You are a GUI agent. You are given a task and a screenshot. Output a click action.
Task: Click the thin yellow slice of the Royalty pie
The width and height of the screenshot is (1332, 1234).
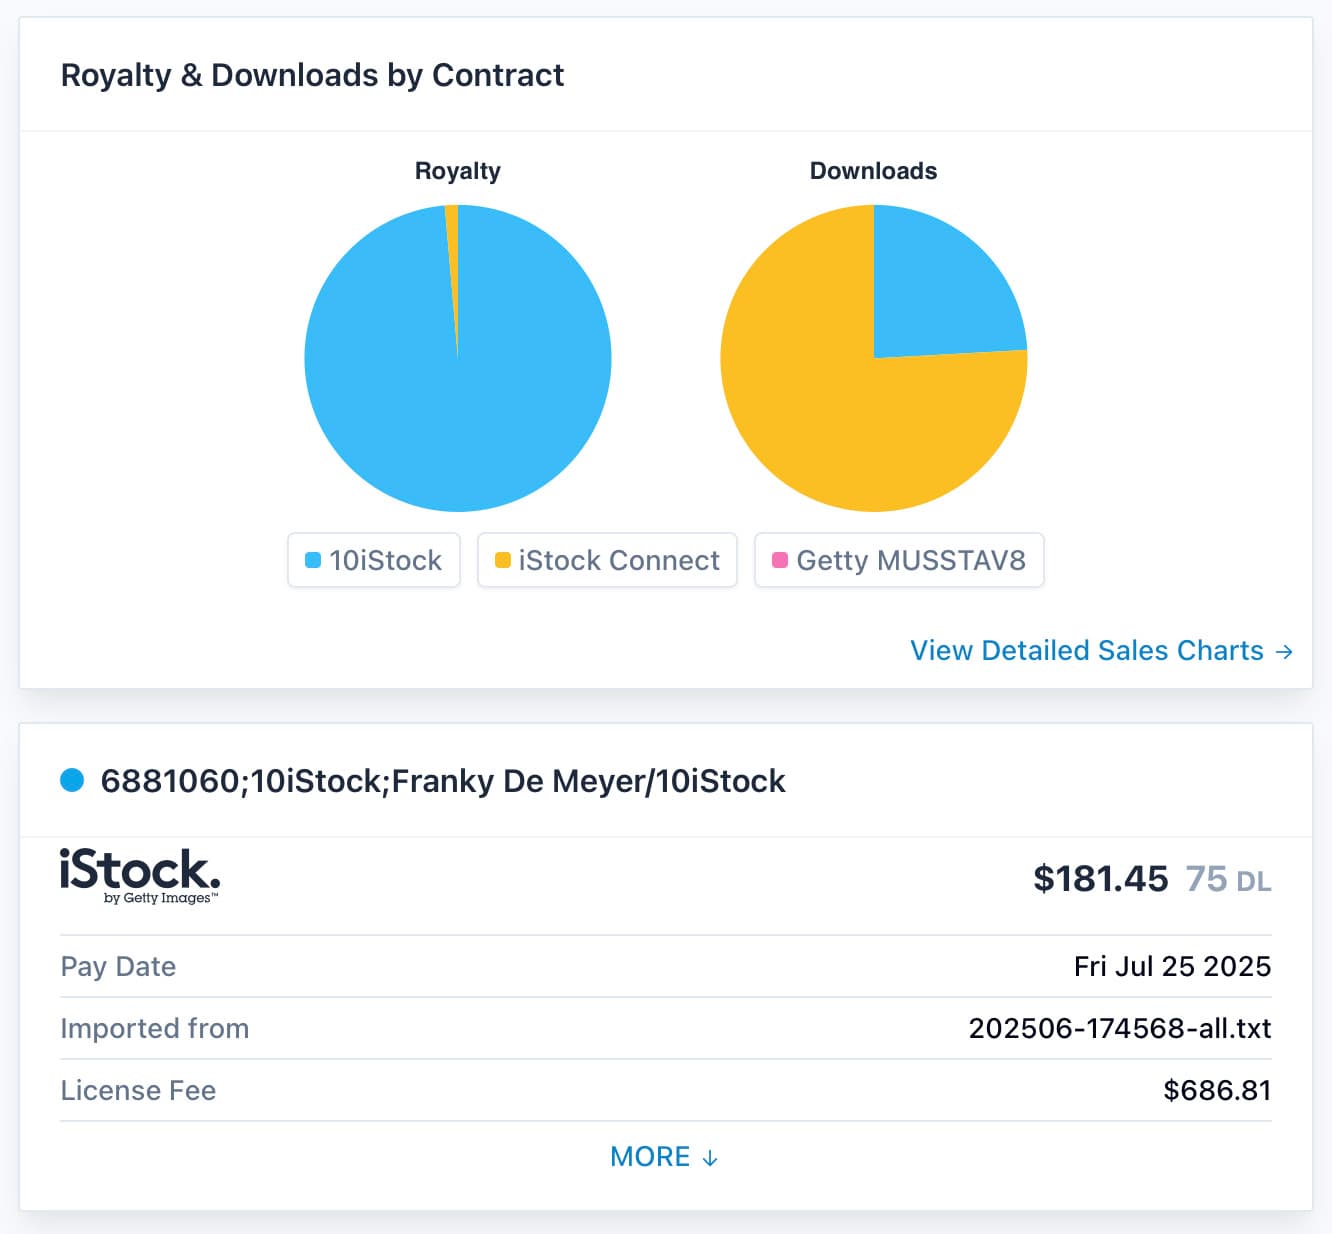[452, 240]
